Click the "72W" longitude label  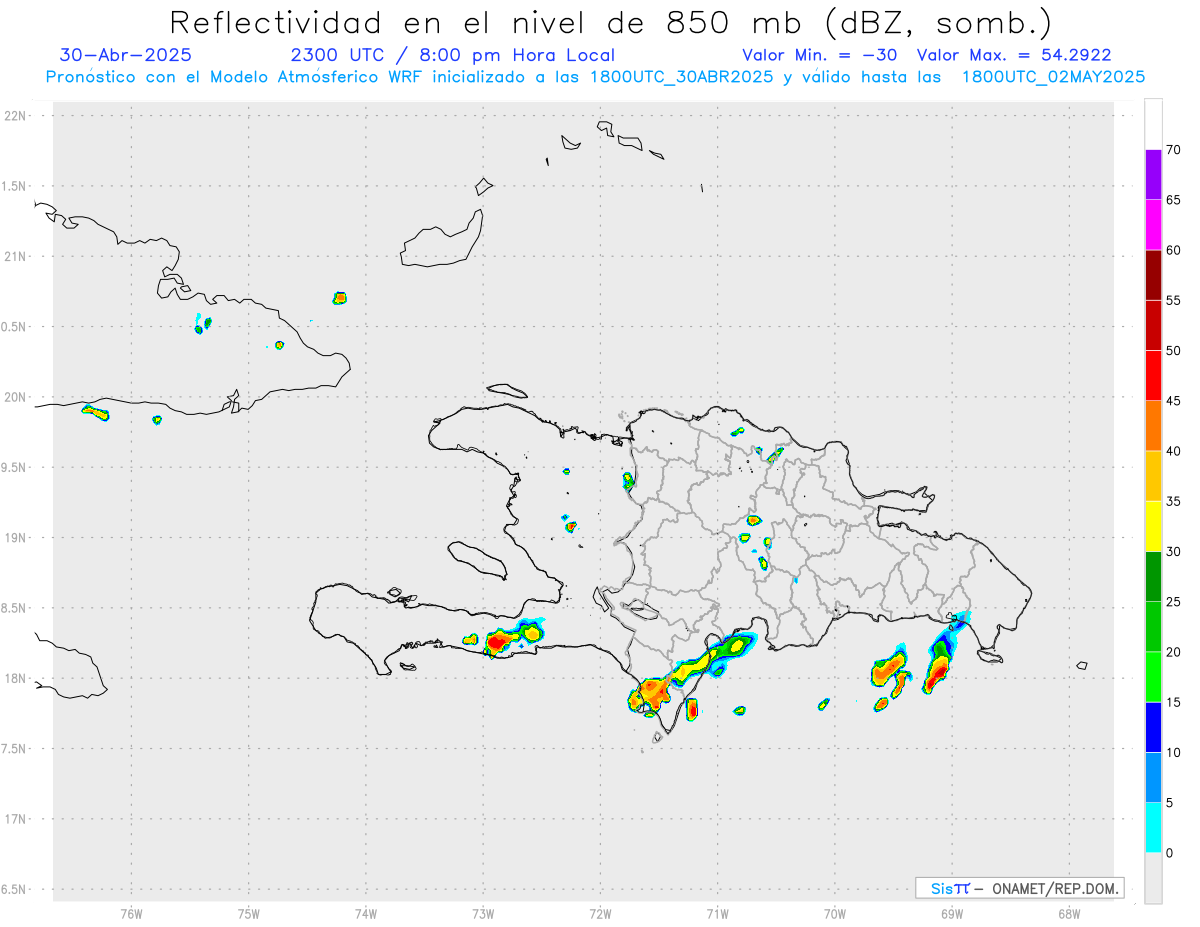tap(600, 914)
